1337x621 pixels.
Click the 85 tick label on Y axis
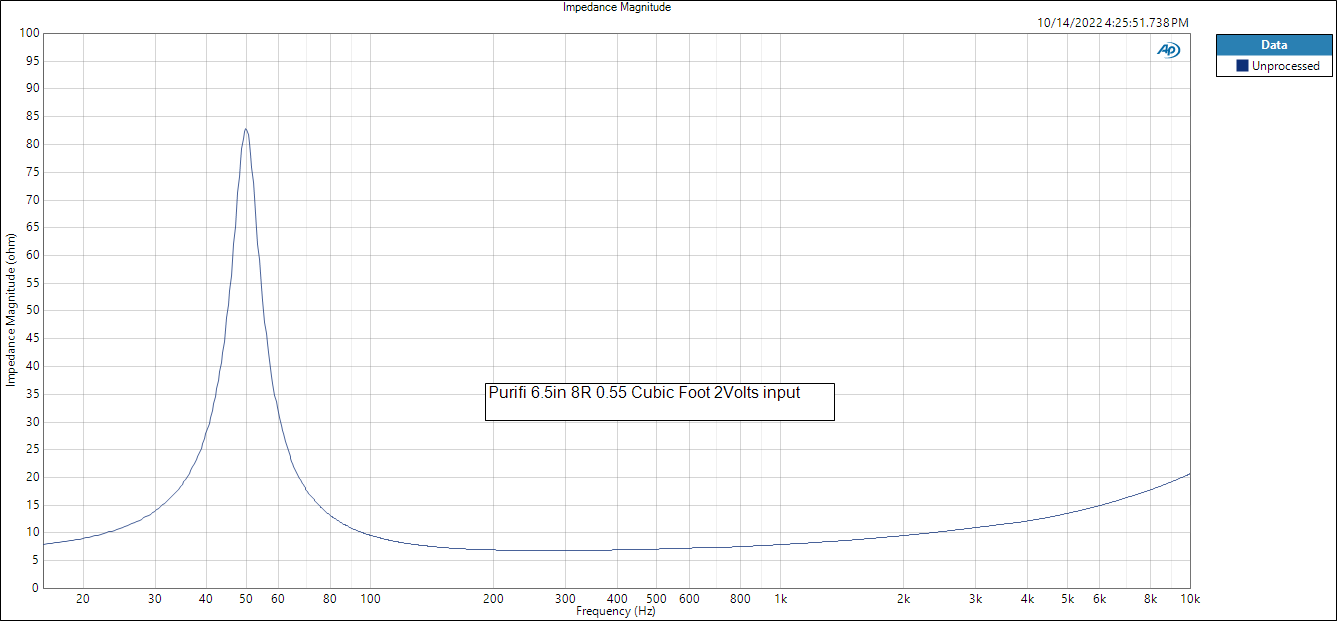tap(32, 116)
